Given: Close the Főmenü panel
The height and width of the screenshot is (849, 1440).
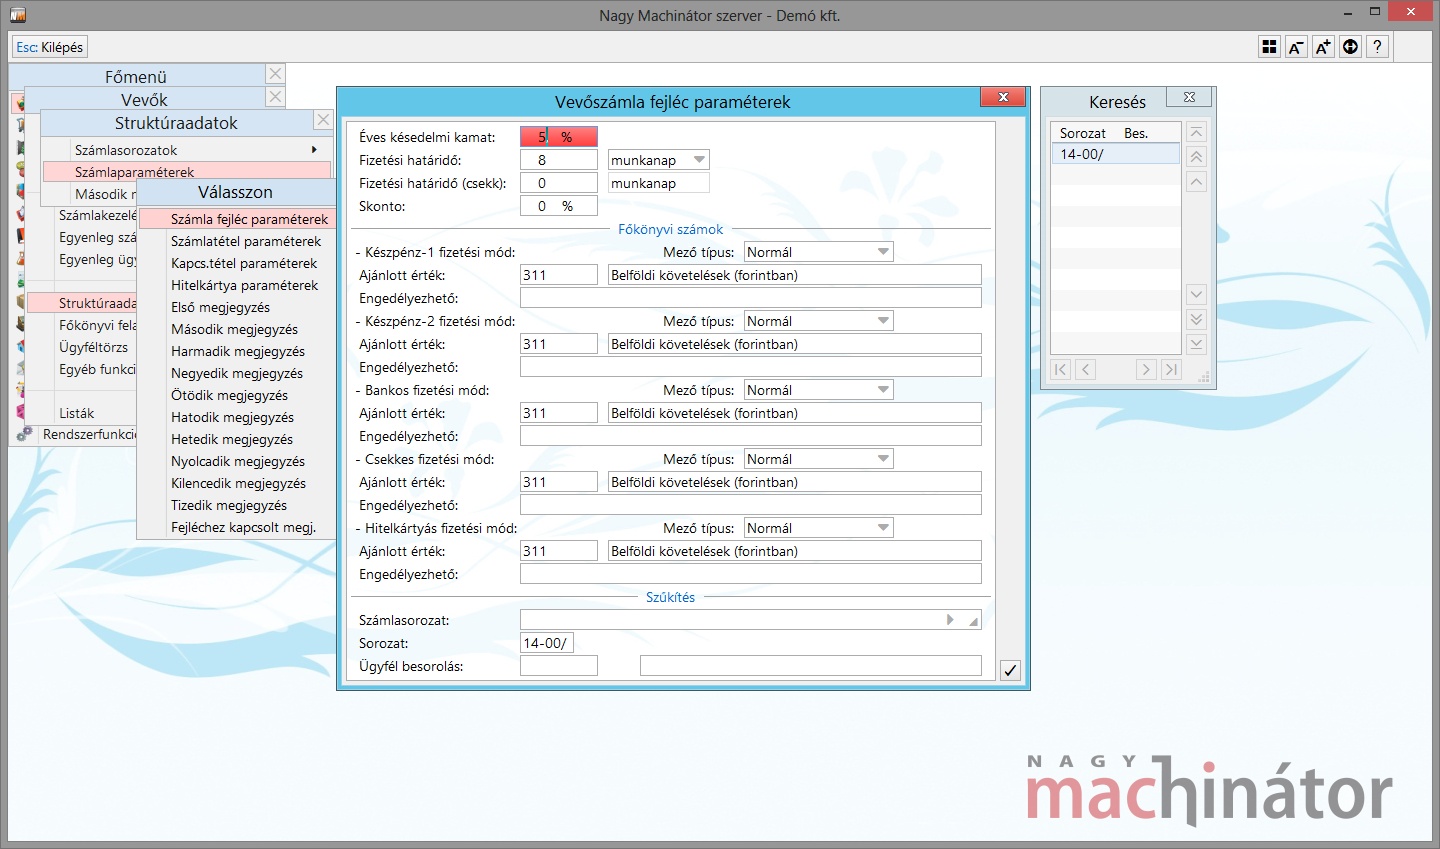Looking at the screenshot, I should (275, 74).
